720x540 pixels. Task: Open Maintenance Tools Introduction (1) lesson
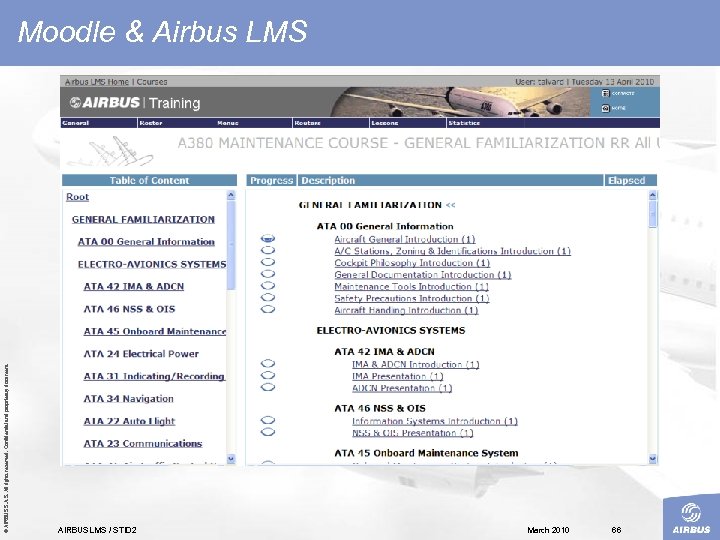[411, 287]
